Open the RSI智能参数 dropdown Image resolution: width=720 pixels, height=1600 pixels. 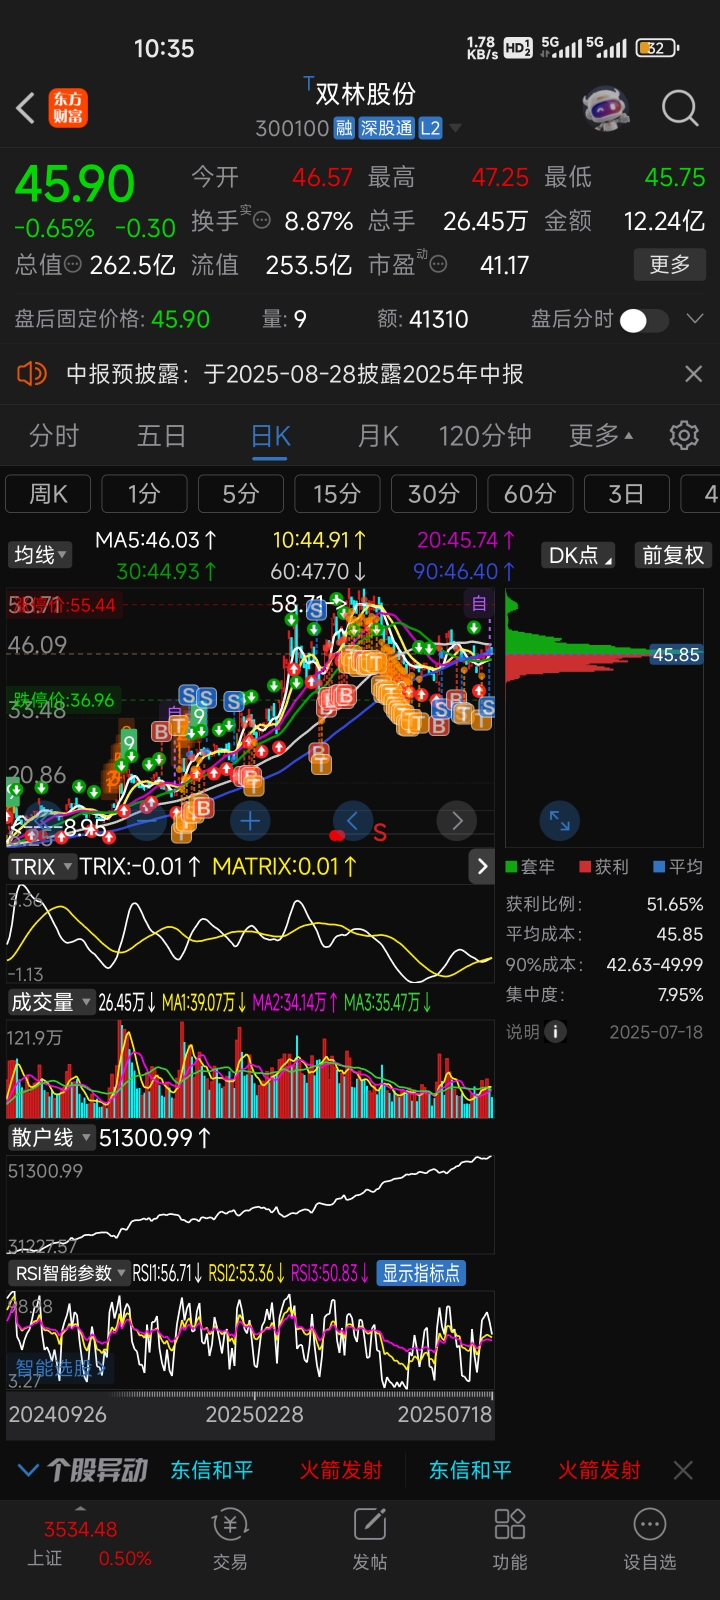point(70,1273)
